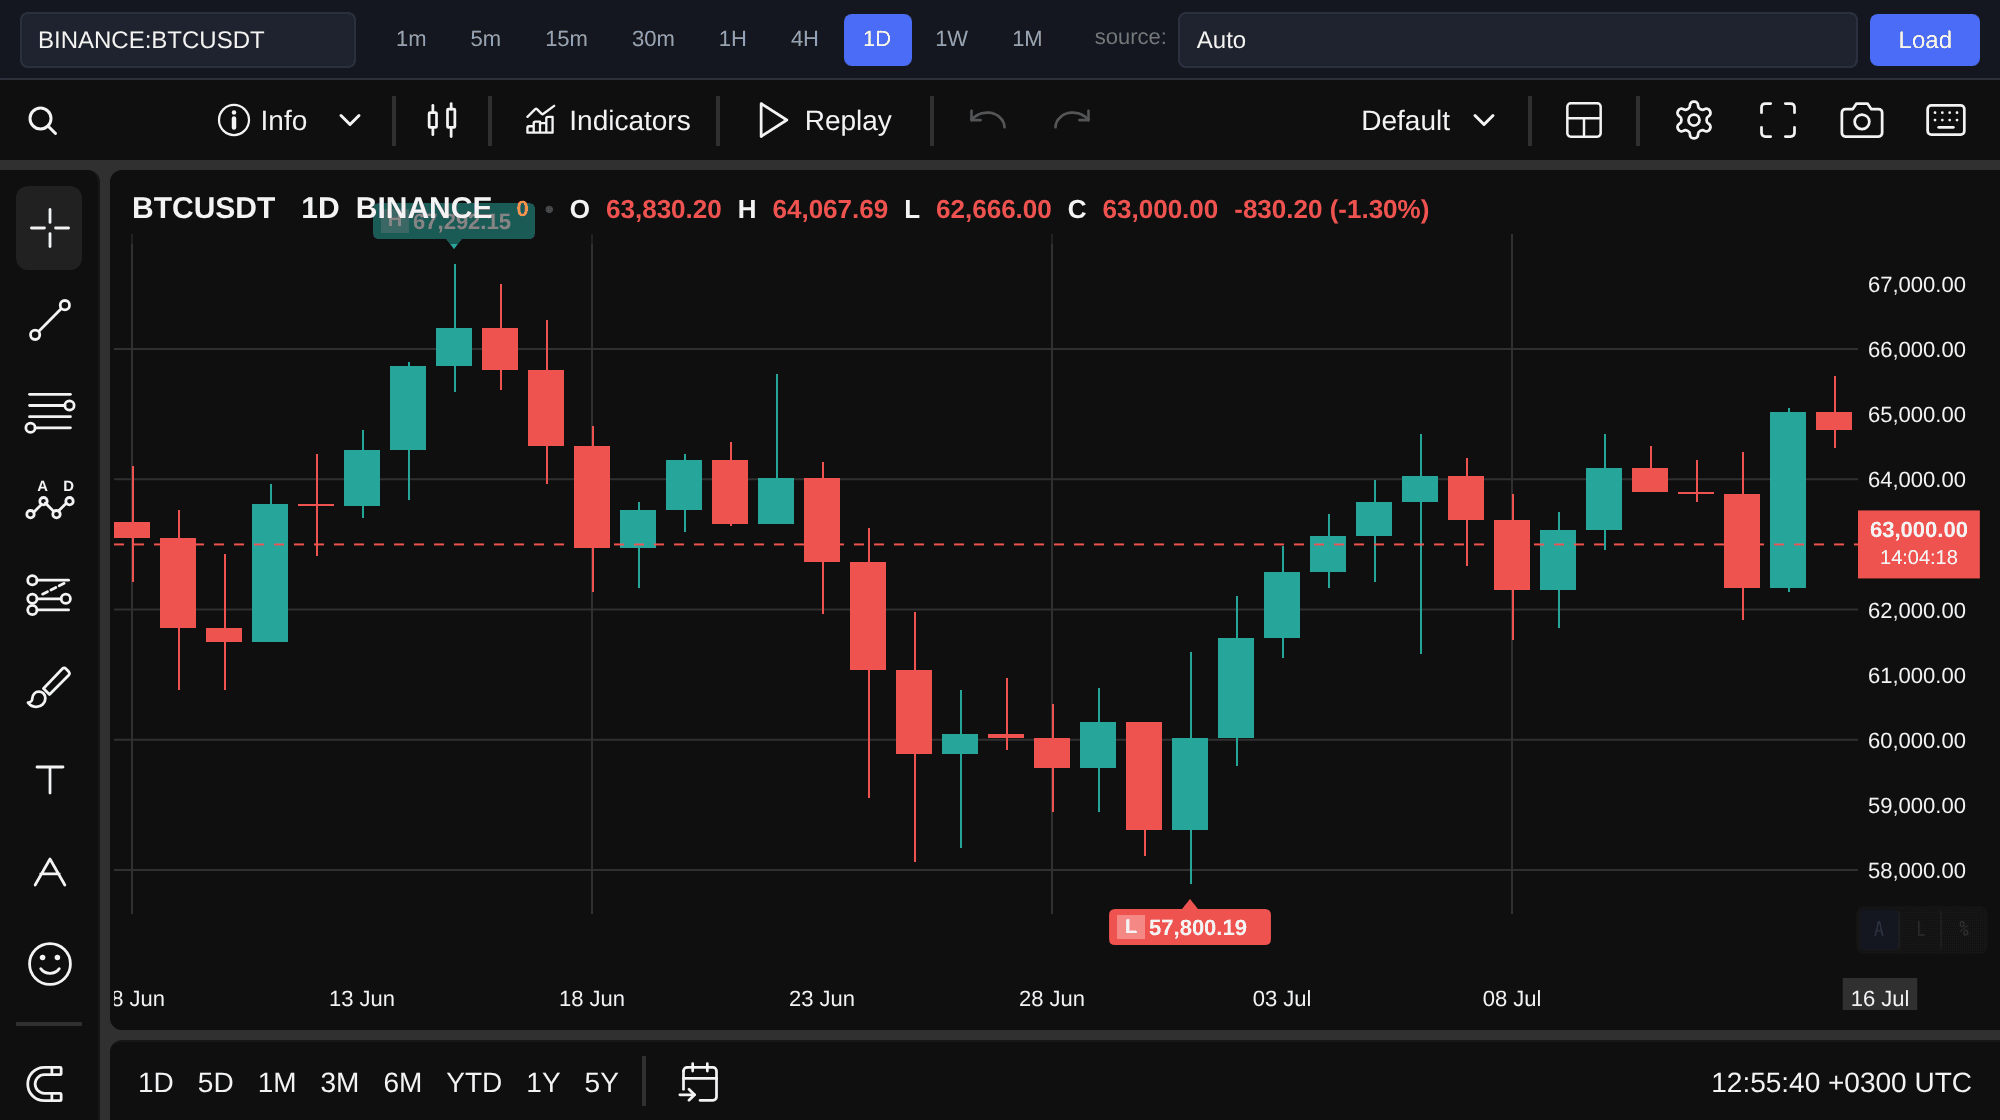Start bar Replay mode
This screenshot has height=1120, width=2000.
click(825, 120)
